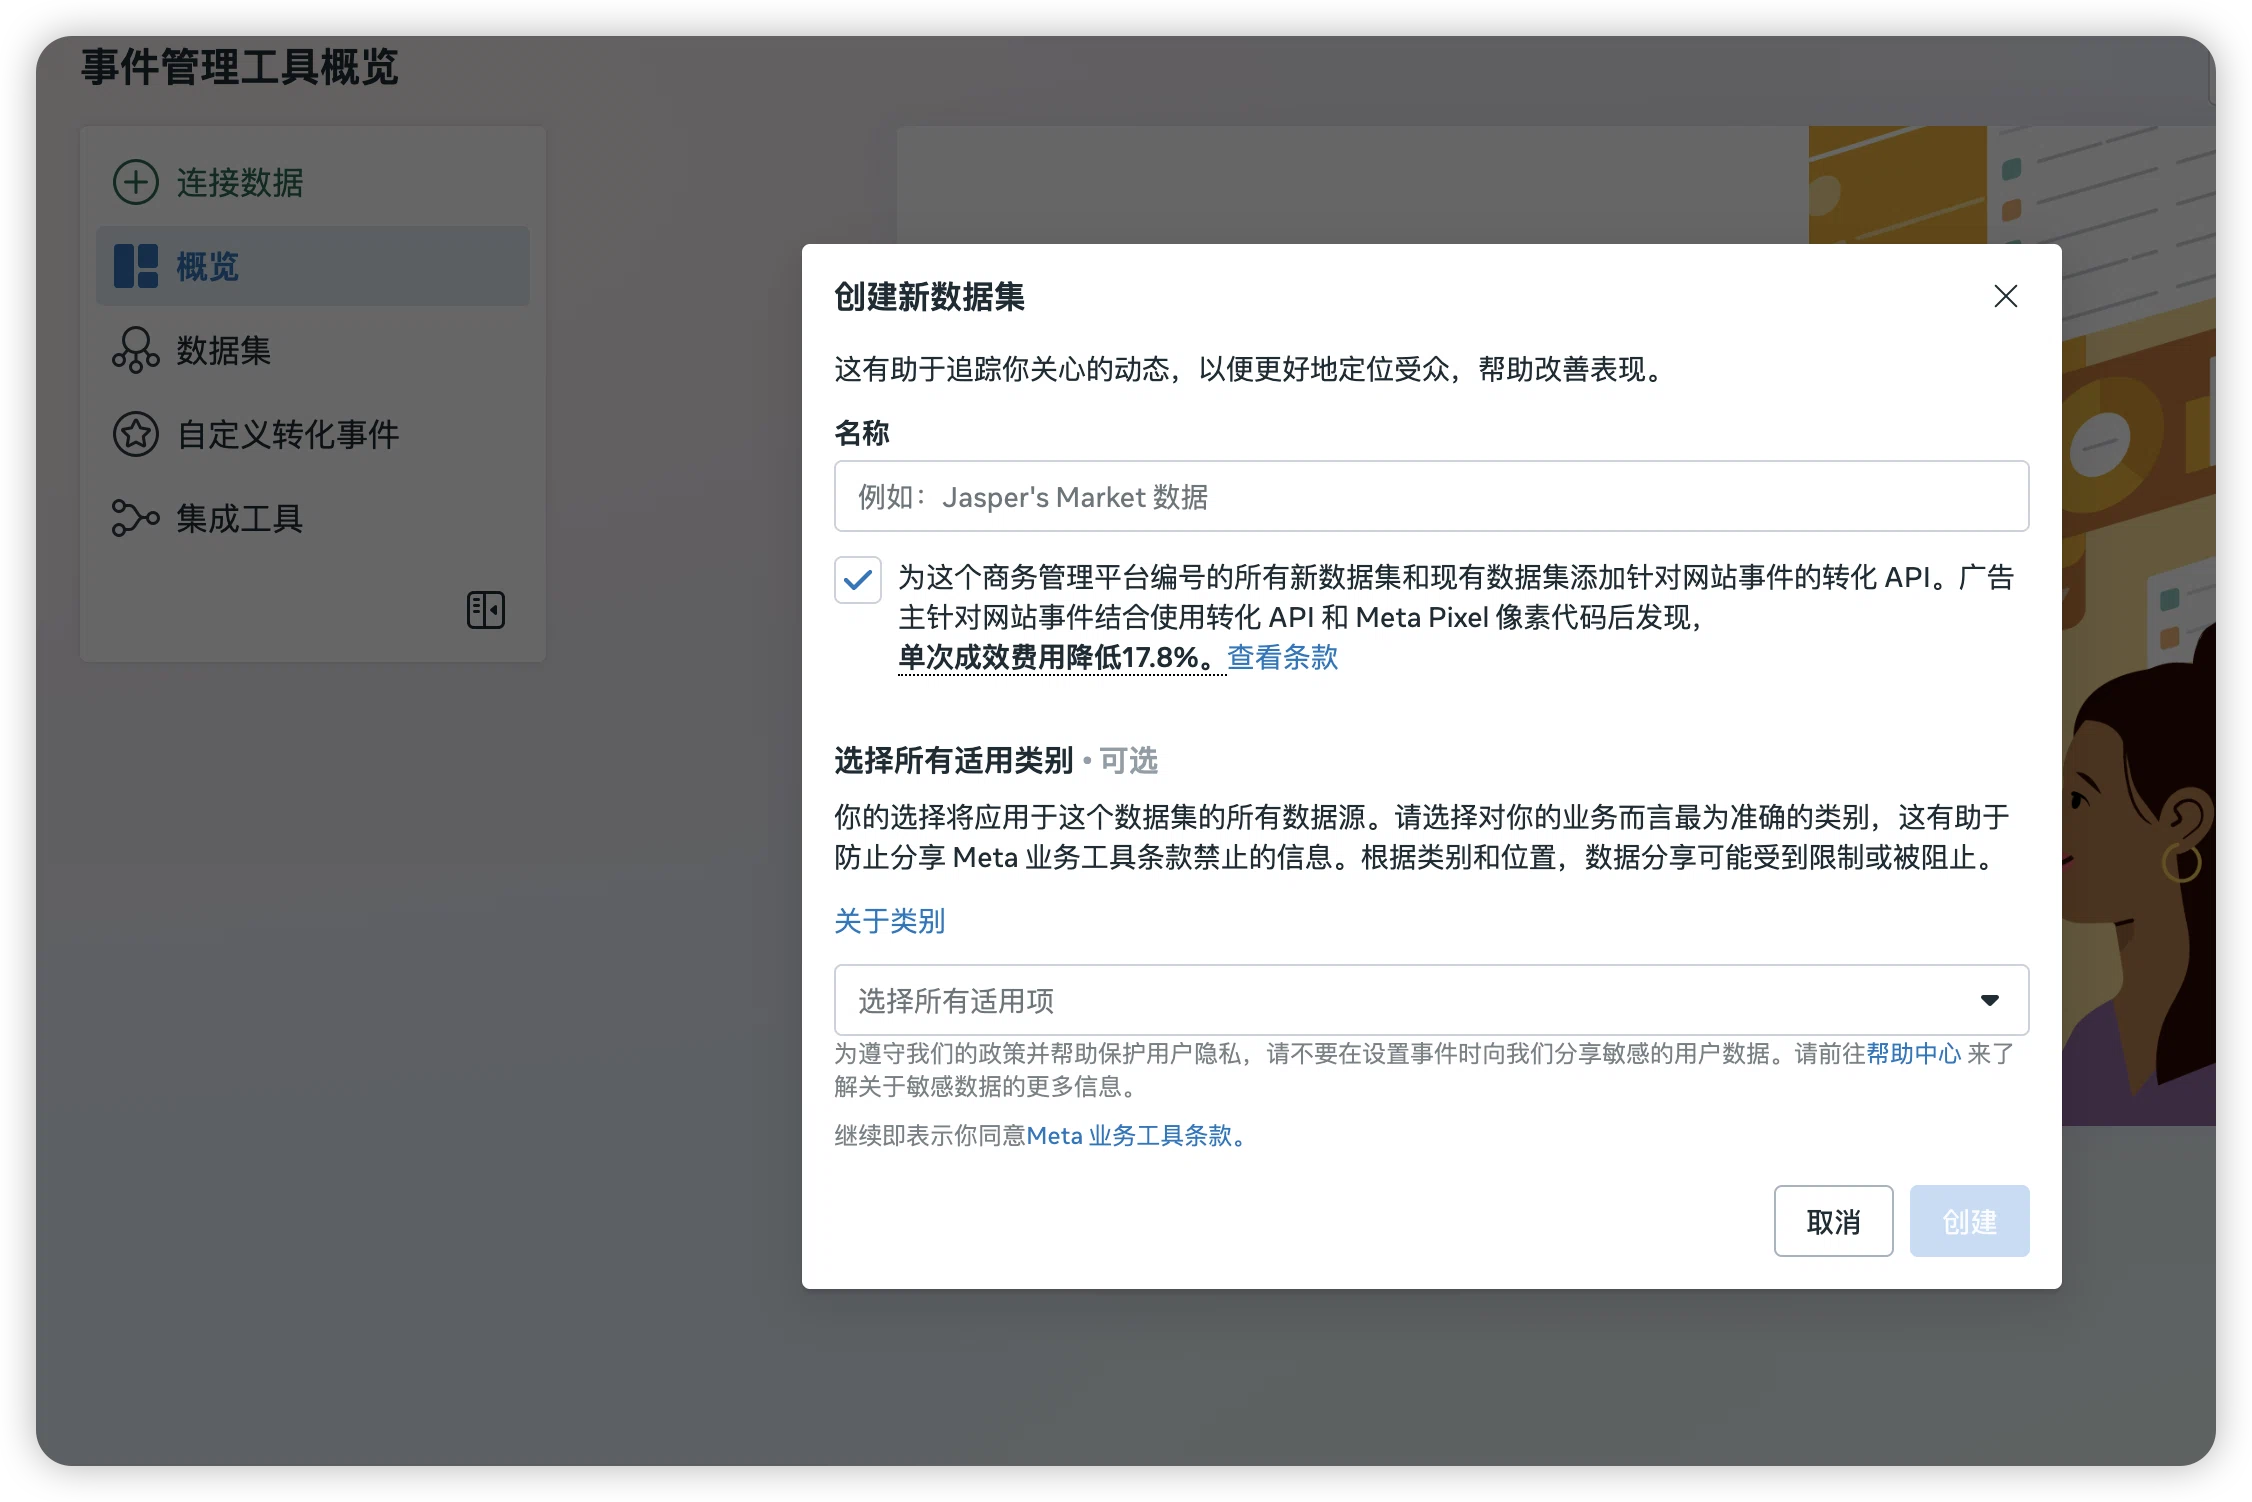Open the 关于类别 link

(889, 920)
